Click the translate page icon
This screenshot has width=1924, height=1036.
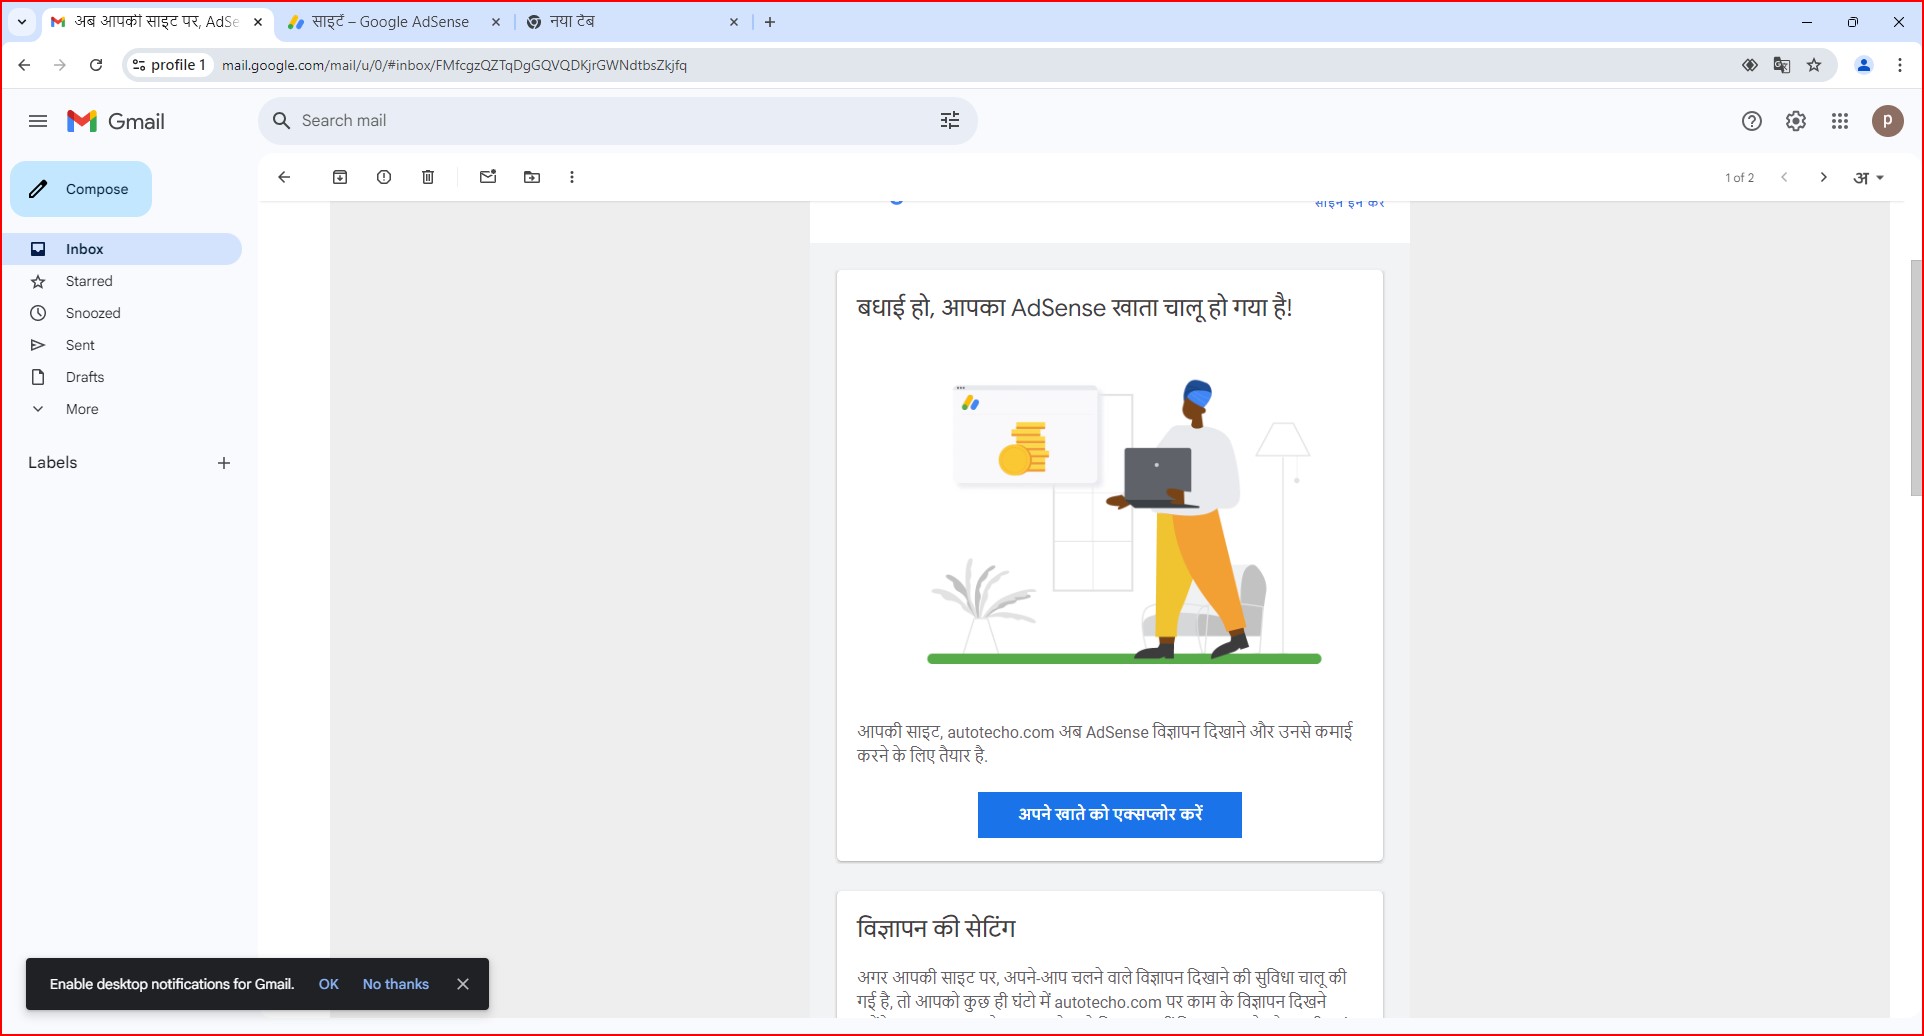pyautogui.click(x=1782, y=65)
